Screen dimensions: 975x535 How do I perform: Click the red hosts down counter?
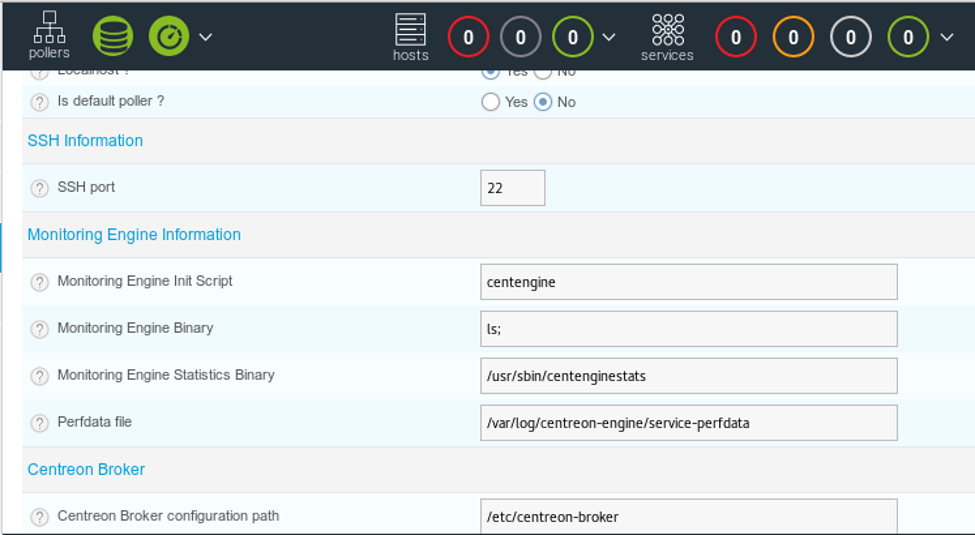468,38
